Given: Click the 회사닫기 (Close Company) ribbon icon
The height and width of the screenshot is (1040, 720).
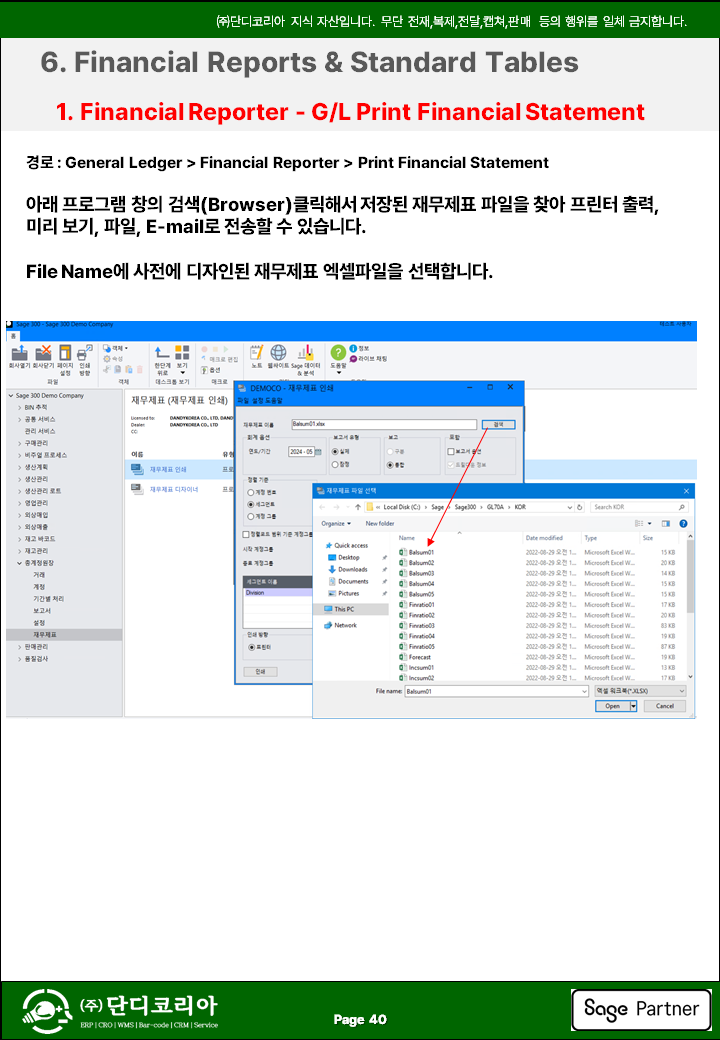Looking at the screenshot, I should coord(43,352).
